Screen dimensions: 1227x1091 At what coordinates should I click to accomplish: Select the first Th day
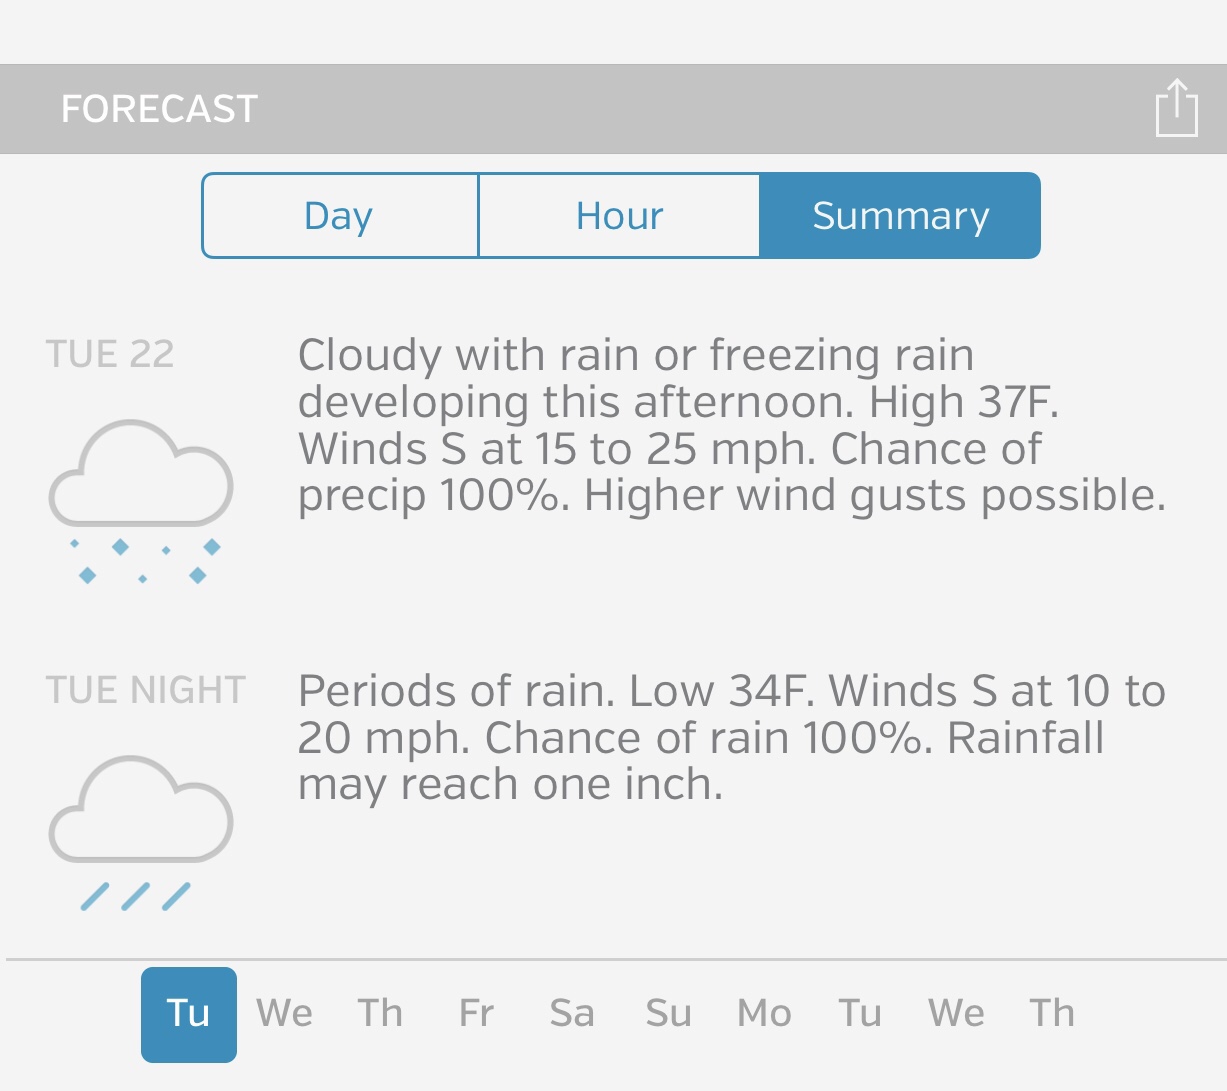tap(380, 1014)
